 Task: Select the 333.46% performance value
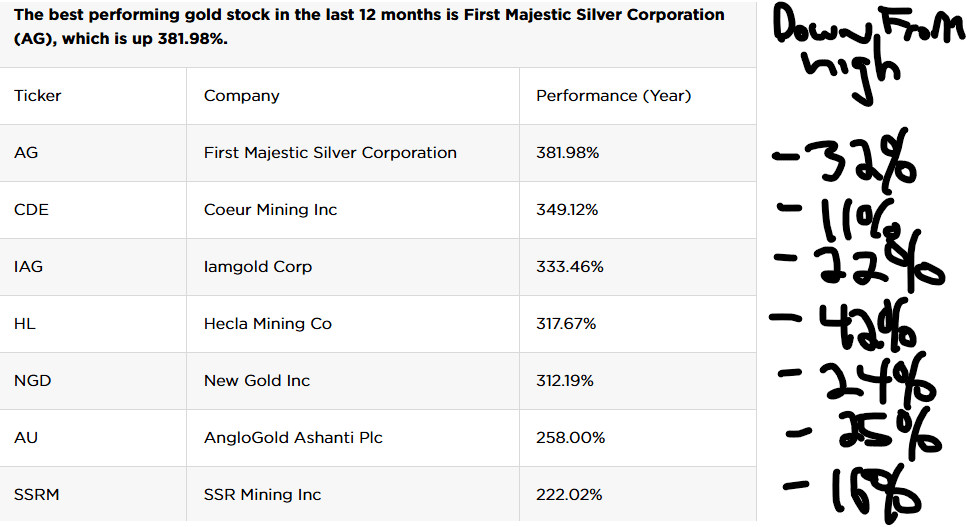[570, 267]
